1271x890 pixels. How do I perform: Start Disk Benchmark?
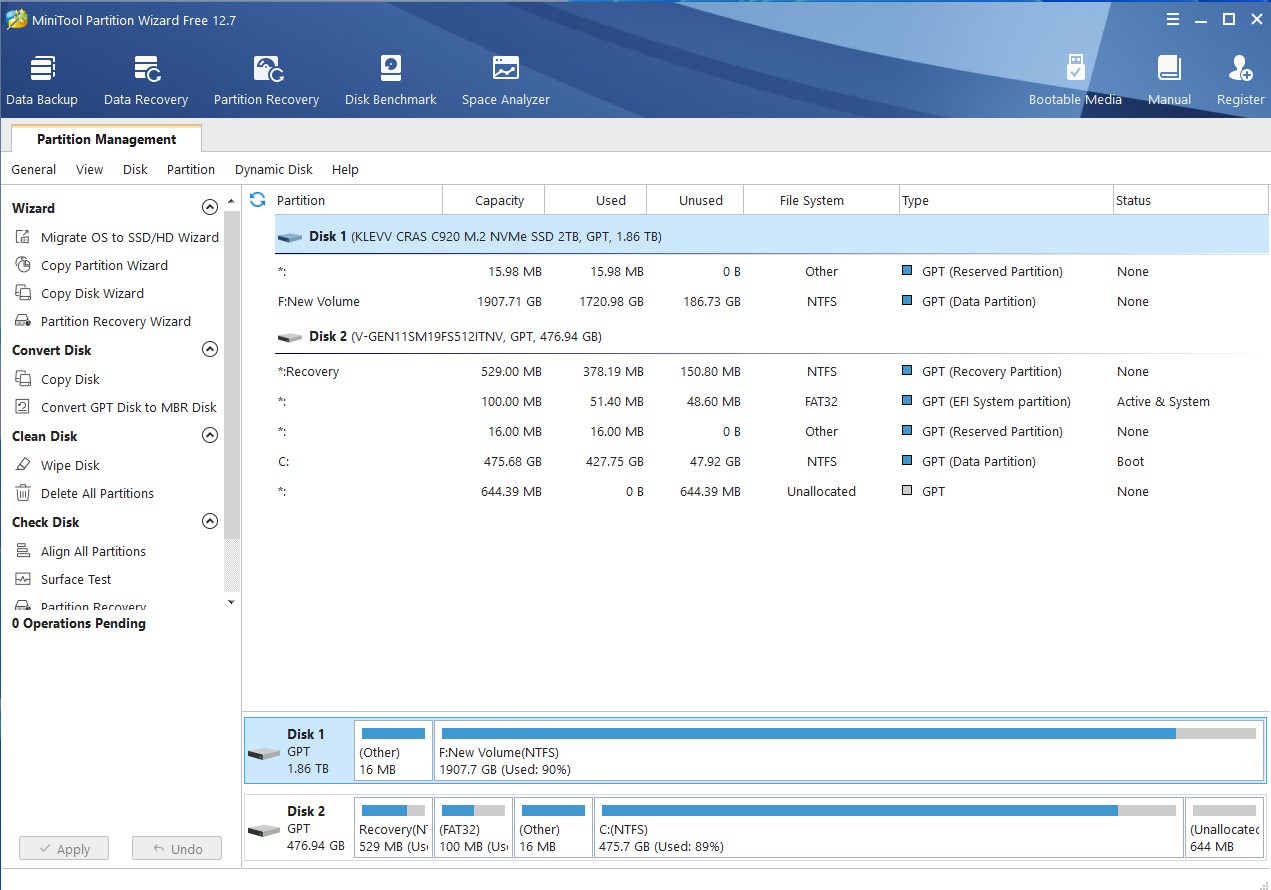pos(391,81)
